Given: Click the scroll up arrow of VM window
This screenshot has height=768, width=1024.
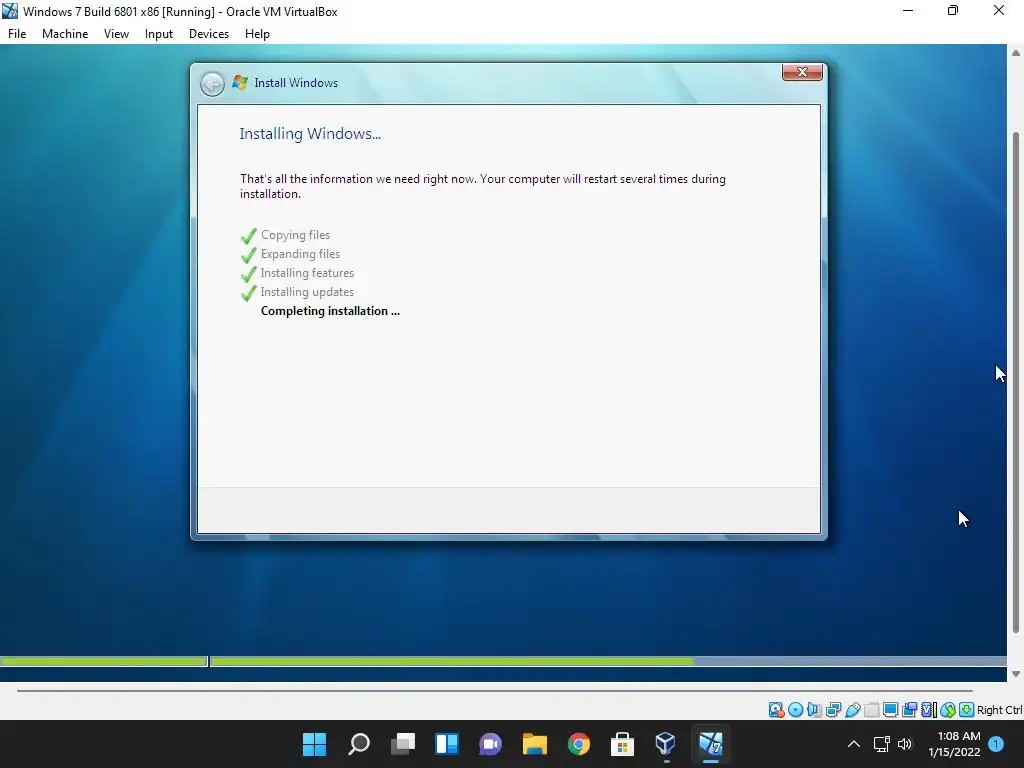Looking at the screenshot, I should (x=1016, y=53).
